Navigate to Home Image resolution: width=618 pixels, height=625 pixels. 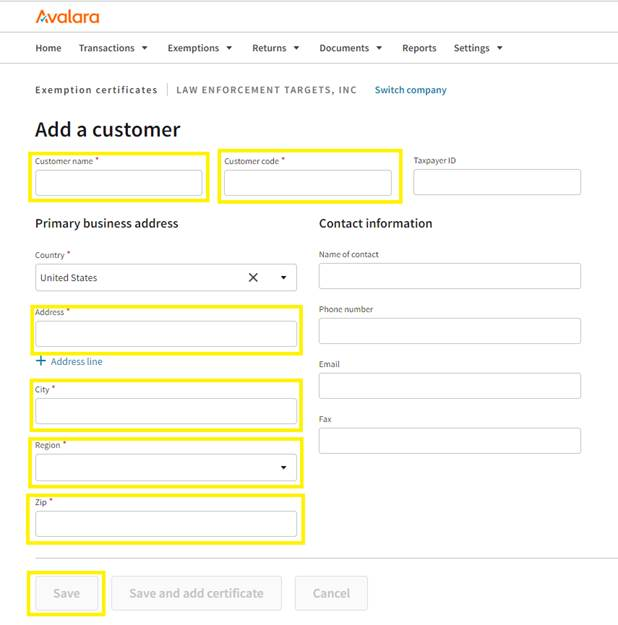(x=48, y=48)
